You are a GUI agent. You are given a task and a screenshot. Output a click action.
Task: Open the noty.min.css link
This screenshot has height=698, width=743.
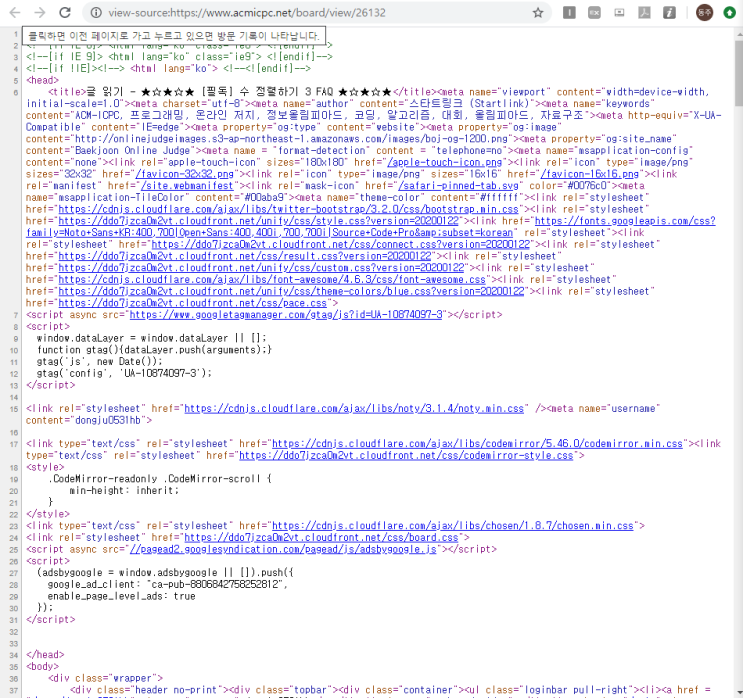[354, 408]
